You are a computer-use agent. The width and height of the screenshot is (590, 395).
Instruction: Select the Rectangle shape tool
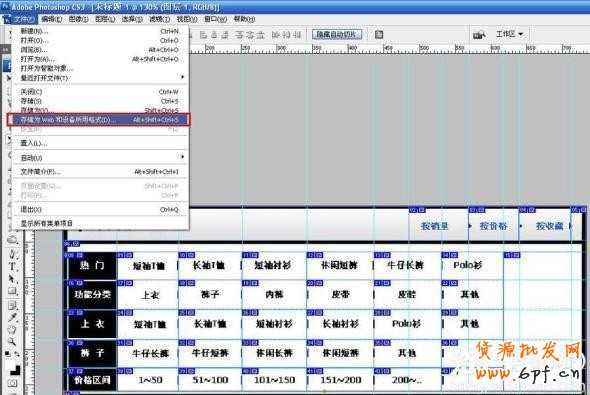[x=12, y=291]
